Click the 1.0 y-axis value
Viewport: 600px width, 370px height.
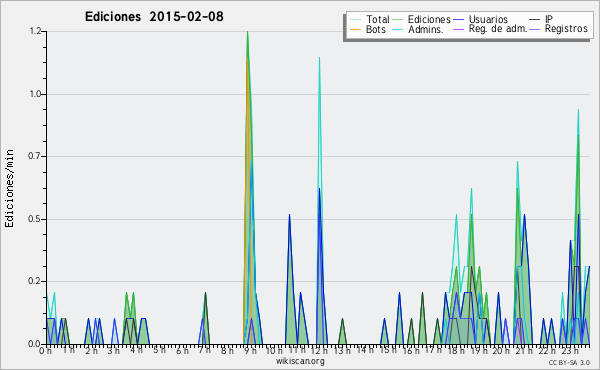pos(35,94)
